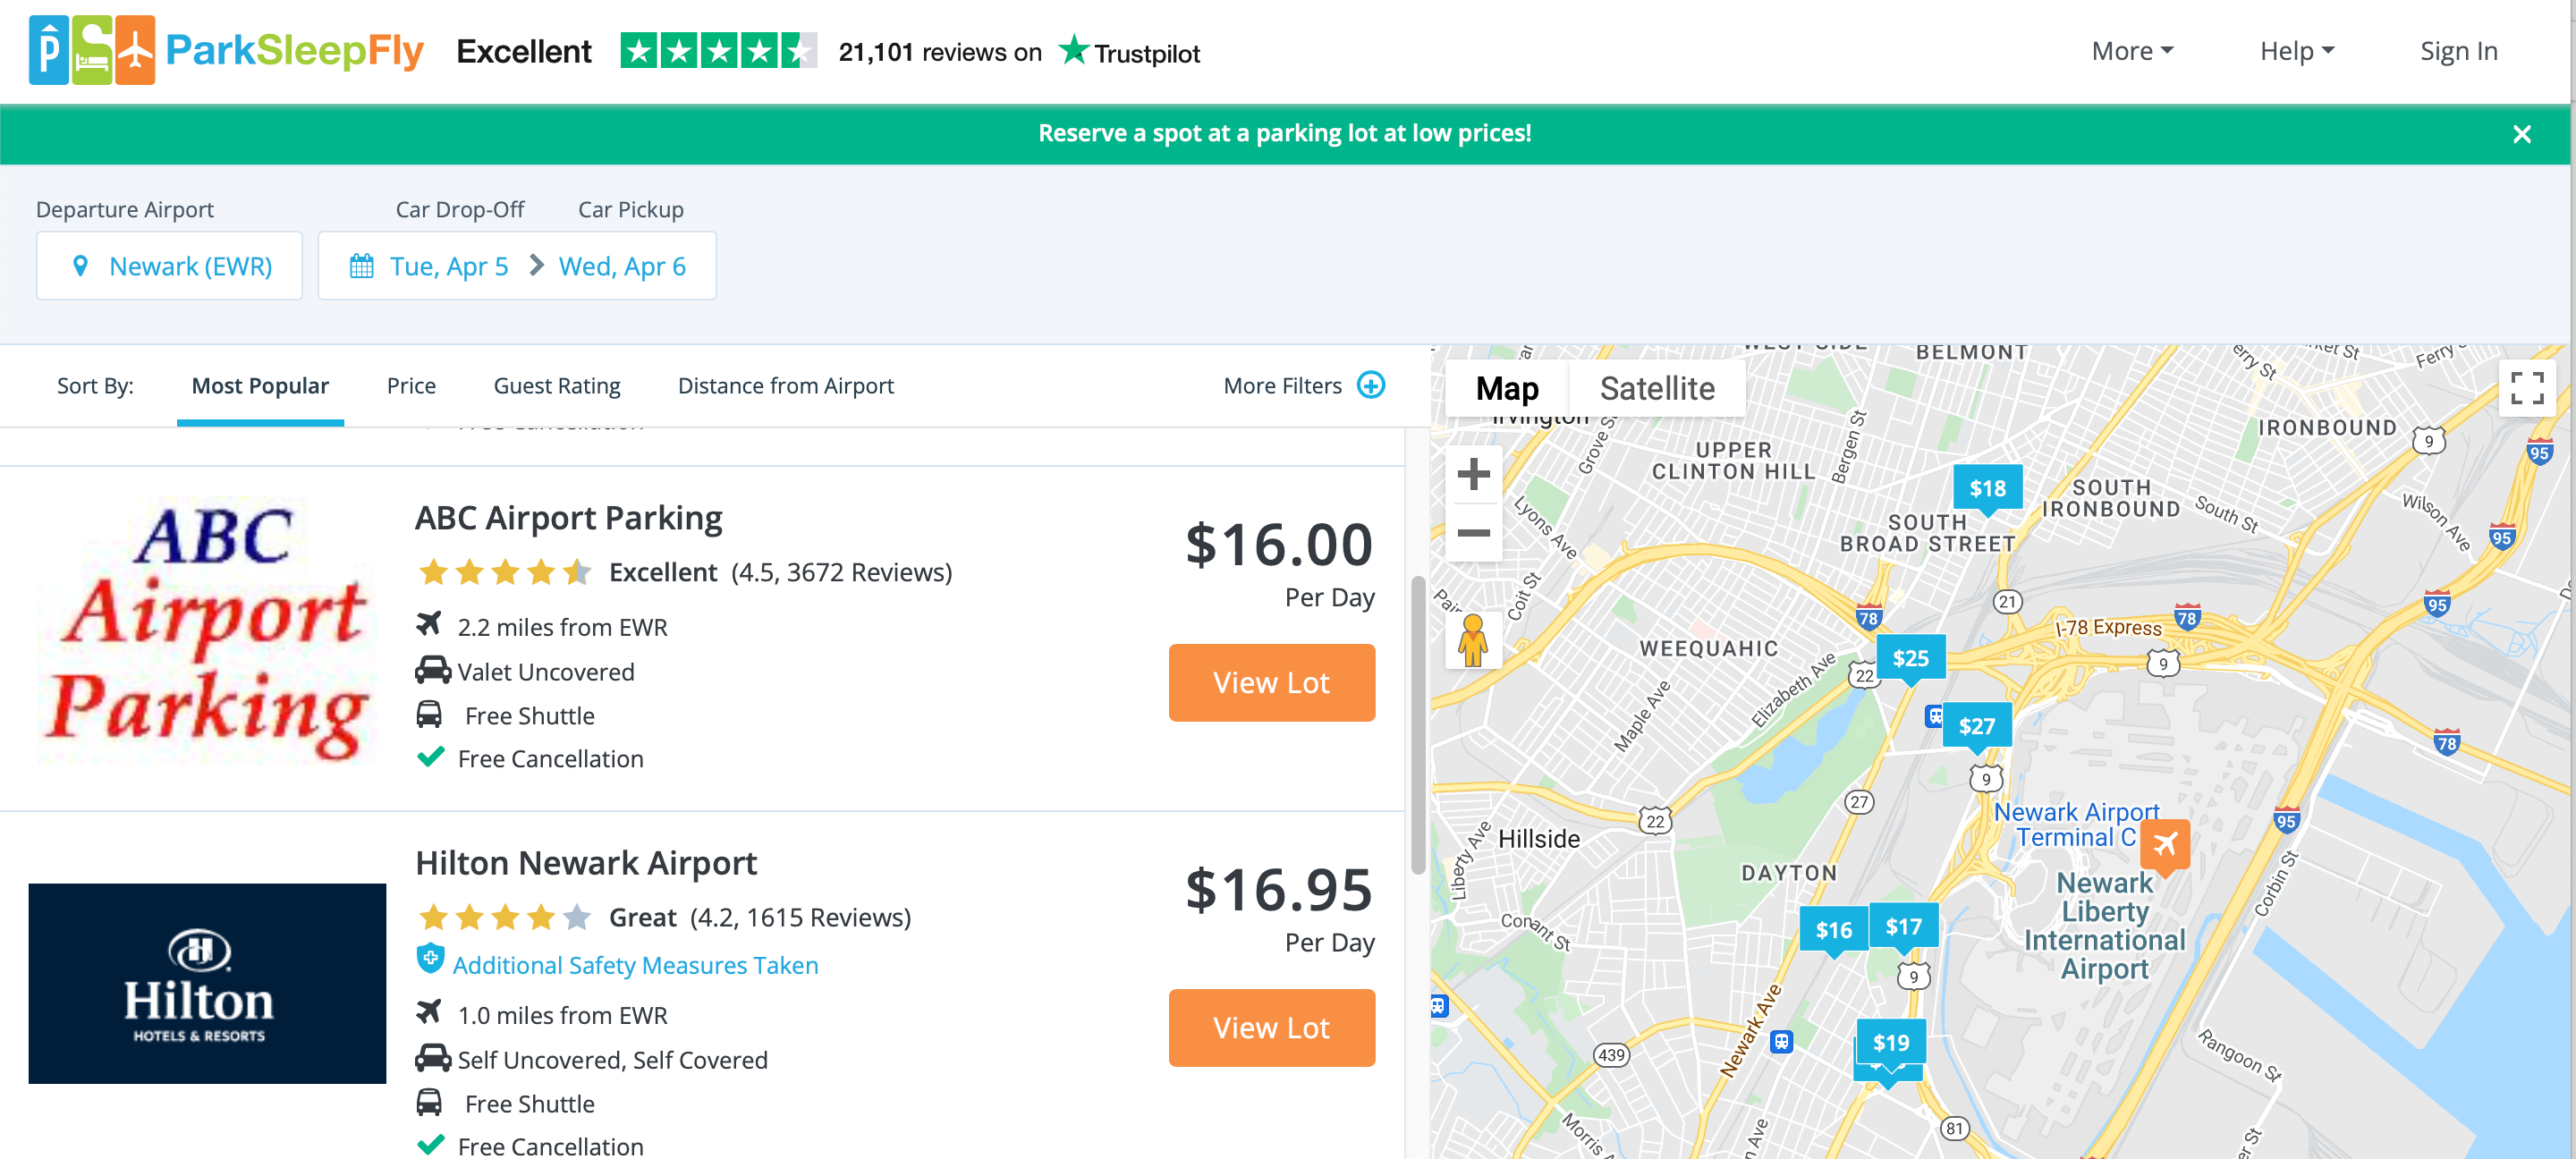Zoom out on the map

[x=1473, y=533]
